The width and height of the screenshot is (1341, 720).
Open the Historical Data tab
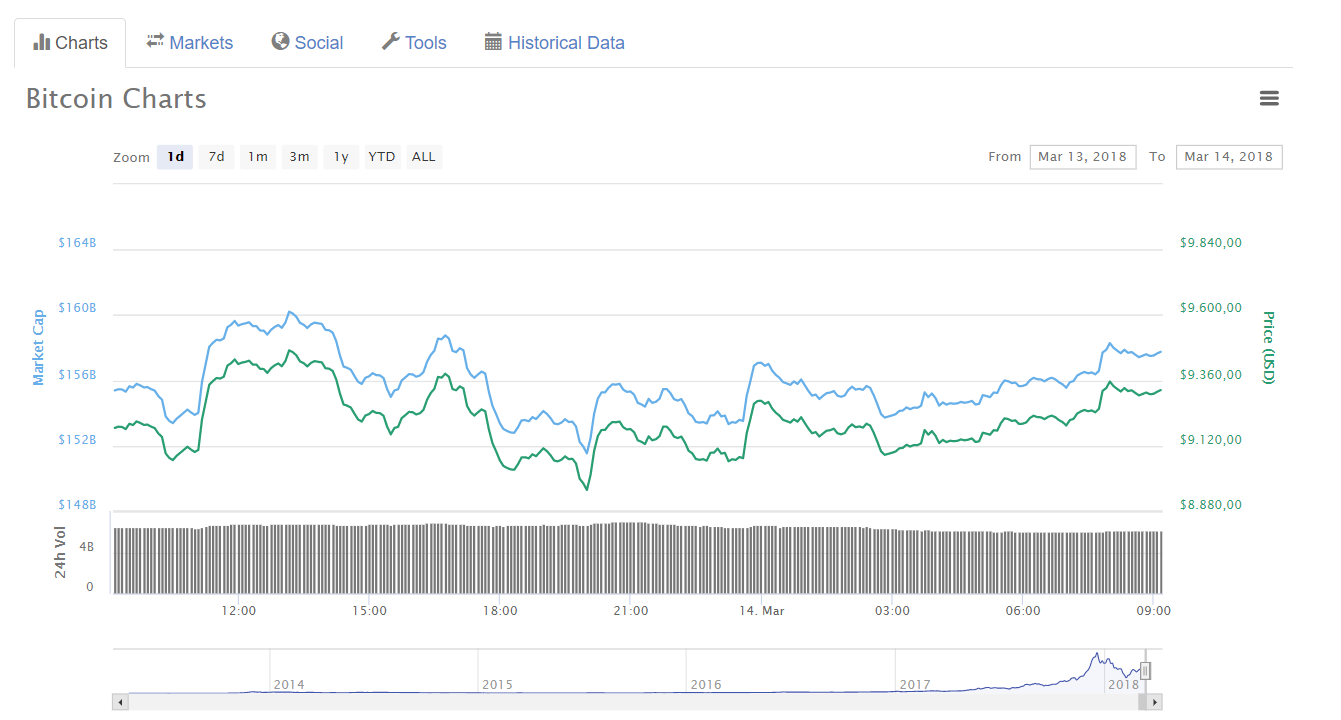pyautogui.click(x=555, y=43)
